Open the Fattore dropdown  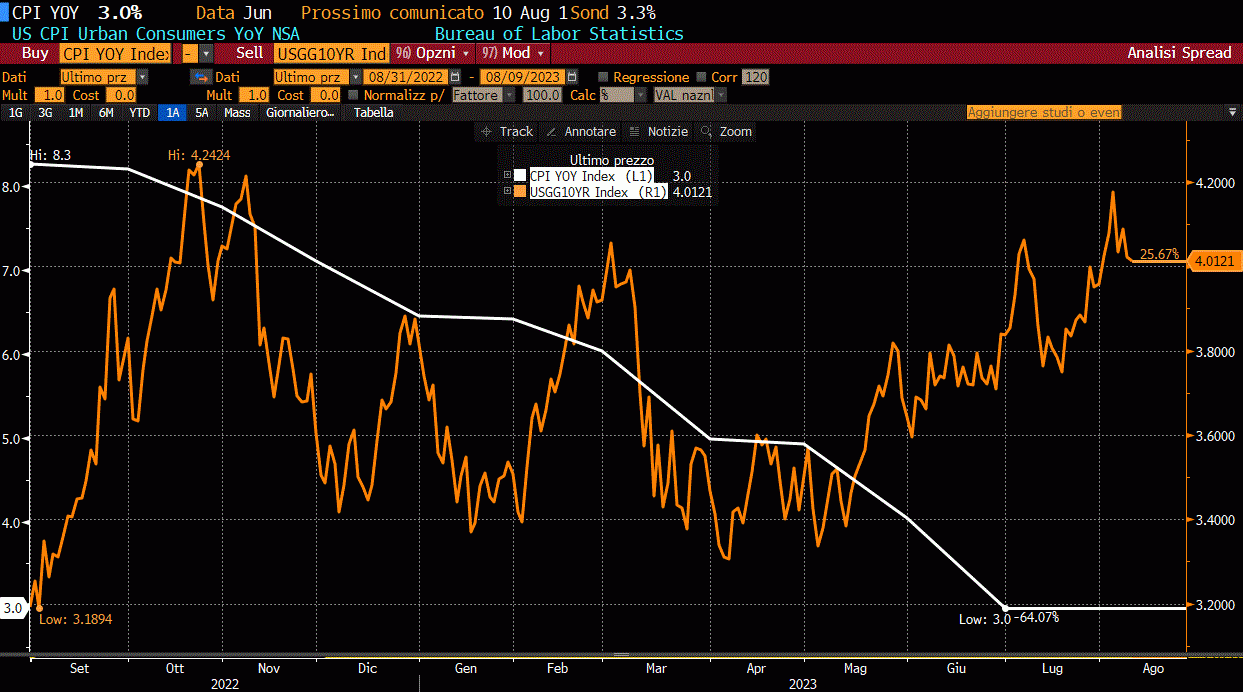484,95
